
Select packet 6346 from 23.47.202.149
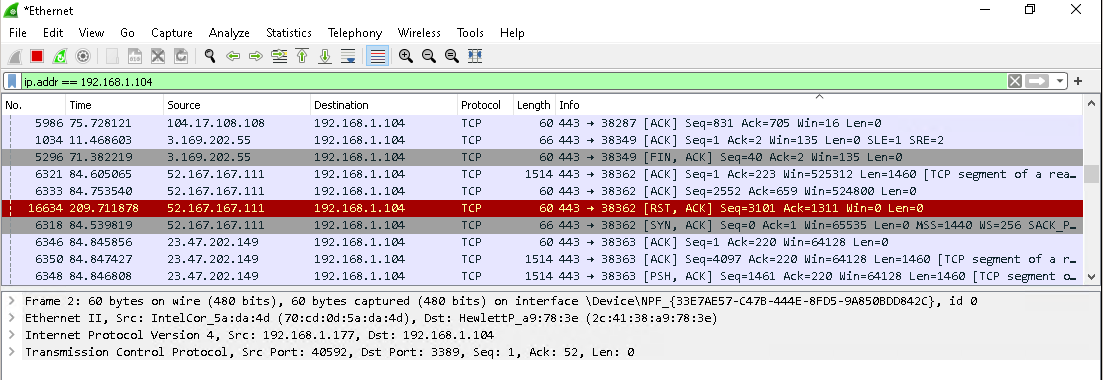coord(542,242)
